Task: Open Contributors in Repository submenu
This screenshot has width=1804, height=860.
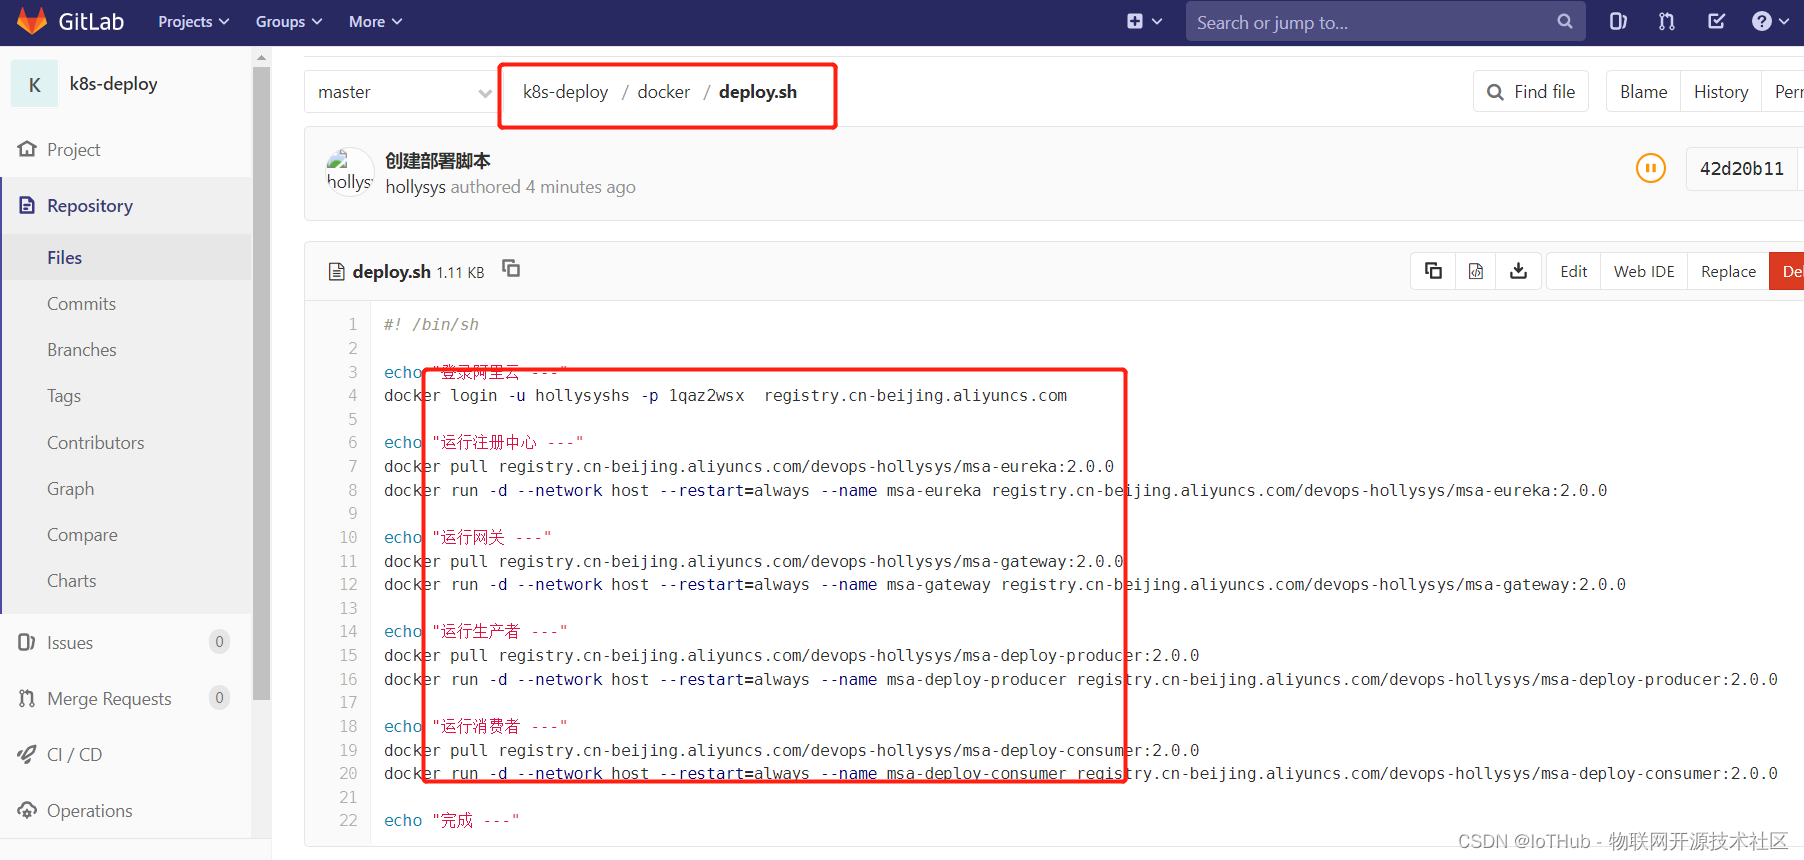Action: coord(96,442)
